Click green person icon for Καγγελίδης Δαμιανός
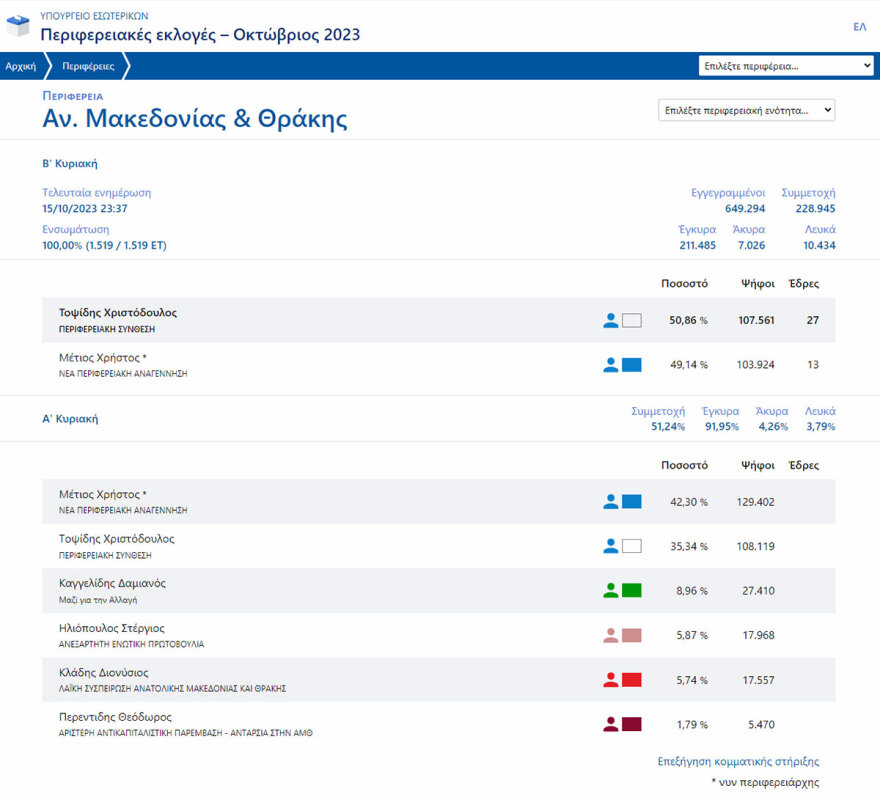 611,591
